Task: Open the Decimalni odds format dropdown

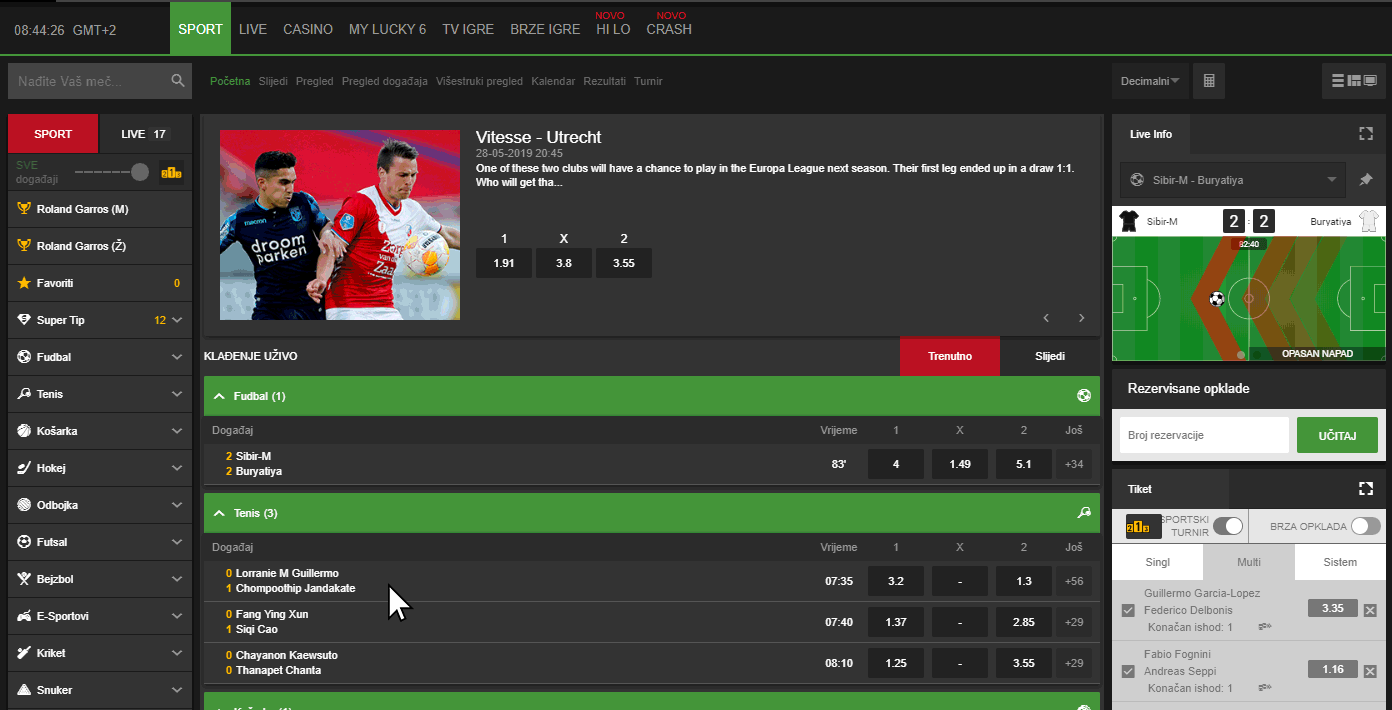Action: point(1150,81)
